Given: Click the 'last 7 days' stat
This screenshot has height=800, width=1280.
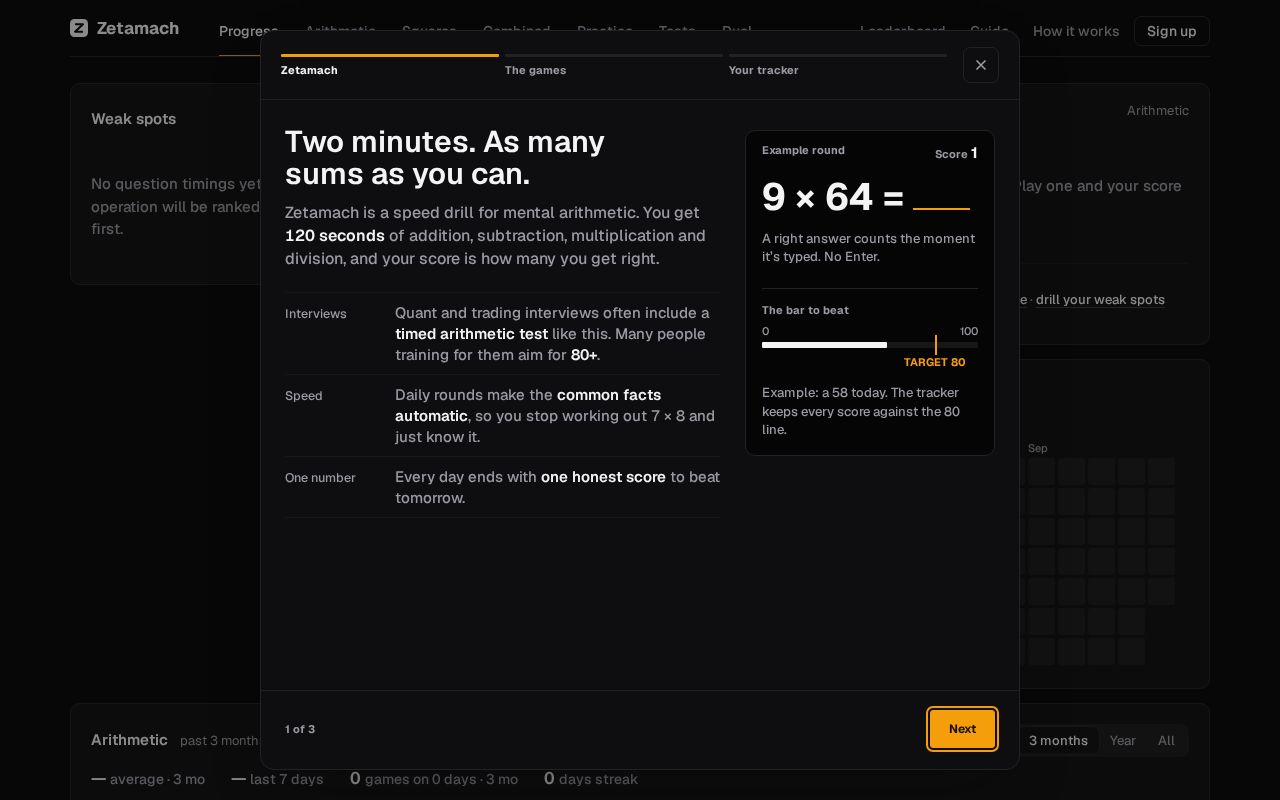Looking at the screenshot, I should [277, 778].
